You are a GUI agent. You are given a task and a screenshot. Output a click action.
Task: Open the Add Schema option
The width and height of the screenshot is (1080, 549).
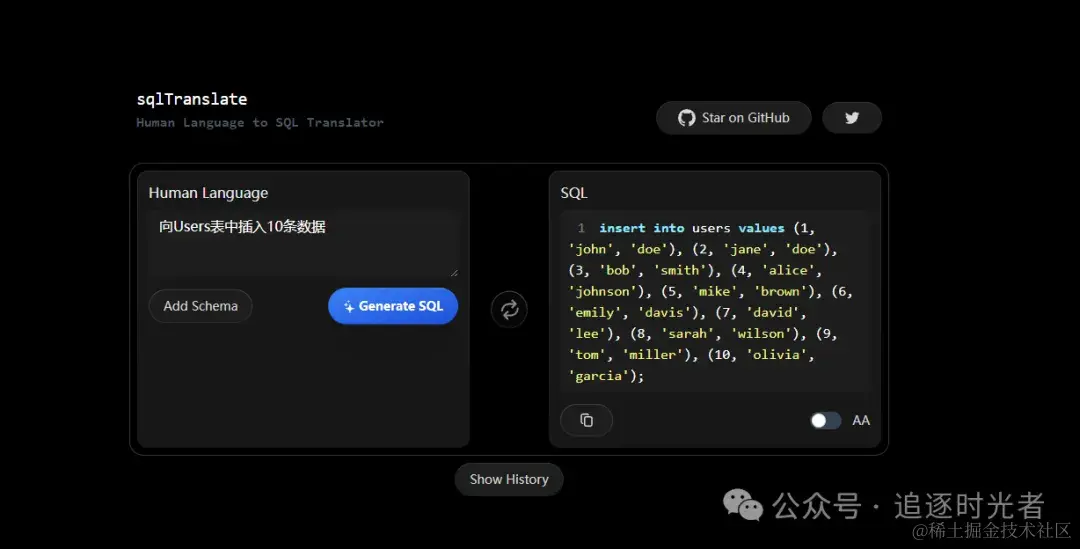tap(200, 306)
